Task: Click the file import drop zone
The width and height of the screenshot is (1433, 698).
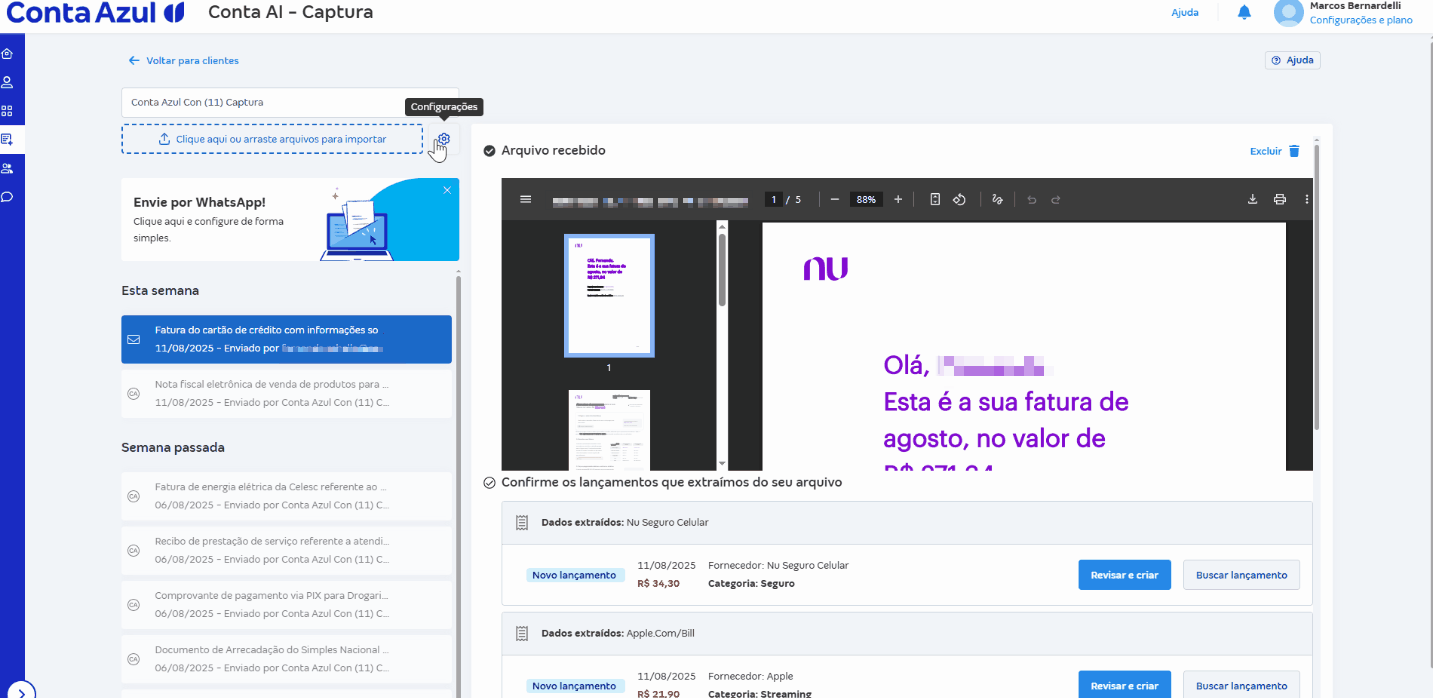Action: tap(272, 139)
